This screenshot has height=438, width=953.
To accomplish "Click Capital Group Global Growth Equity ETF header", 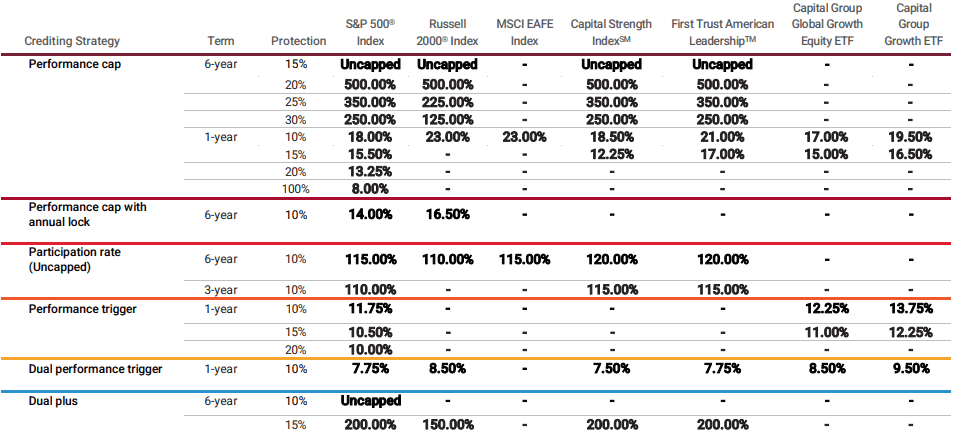I will coord(825,25).
